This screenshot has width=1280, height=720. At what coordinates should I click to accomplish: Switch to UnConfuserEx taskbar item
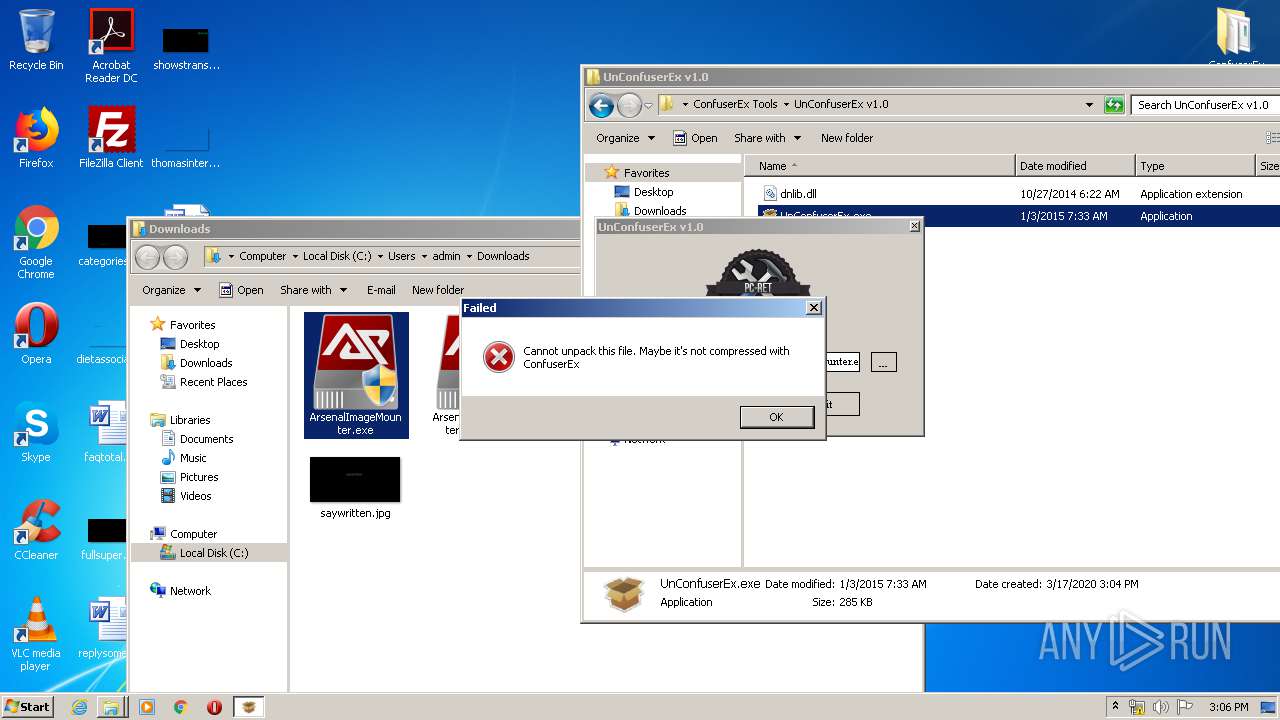(x=249, y=707)
